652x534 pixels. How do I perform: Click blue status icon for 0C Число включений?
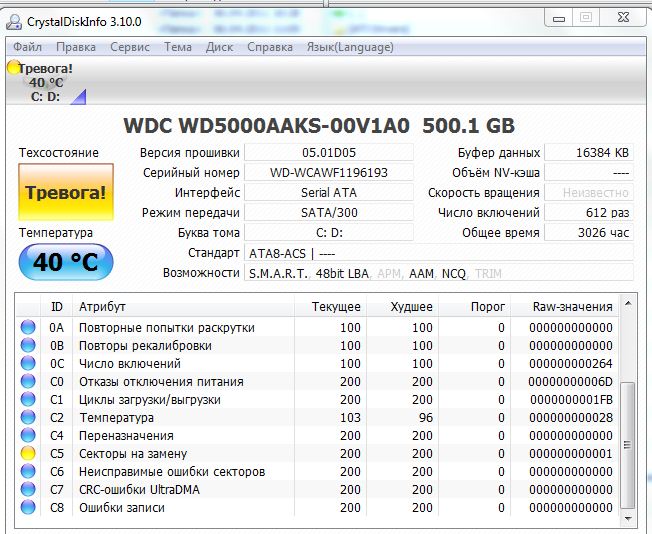(28, 363)
